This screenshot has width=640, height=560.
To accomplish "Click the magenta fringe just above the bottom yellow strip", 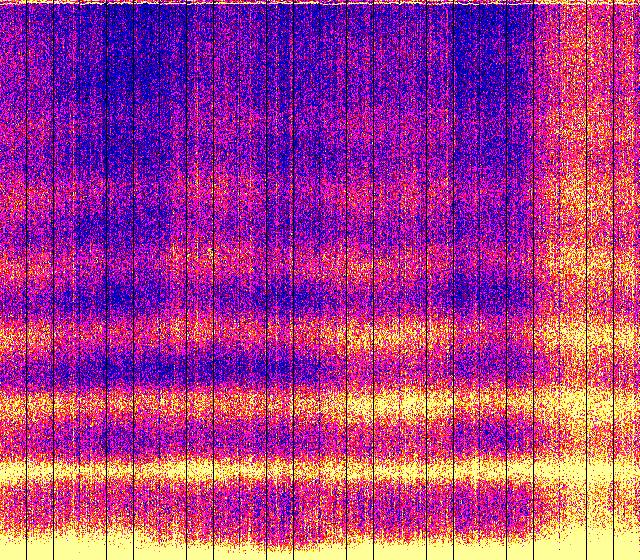I will point(300,515).
